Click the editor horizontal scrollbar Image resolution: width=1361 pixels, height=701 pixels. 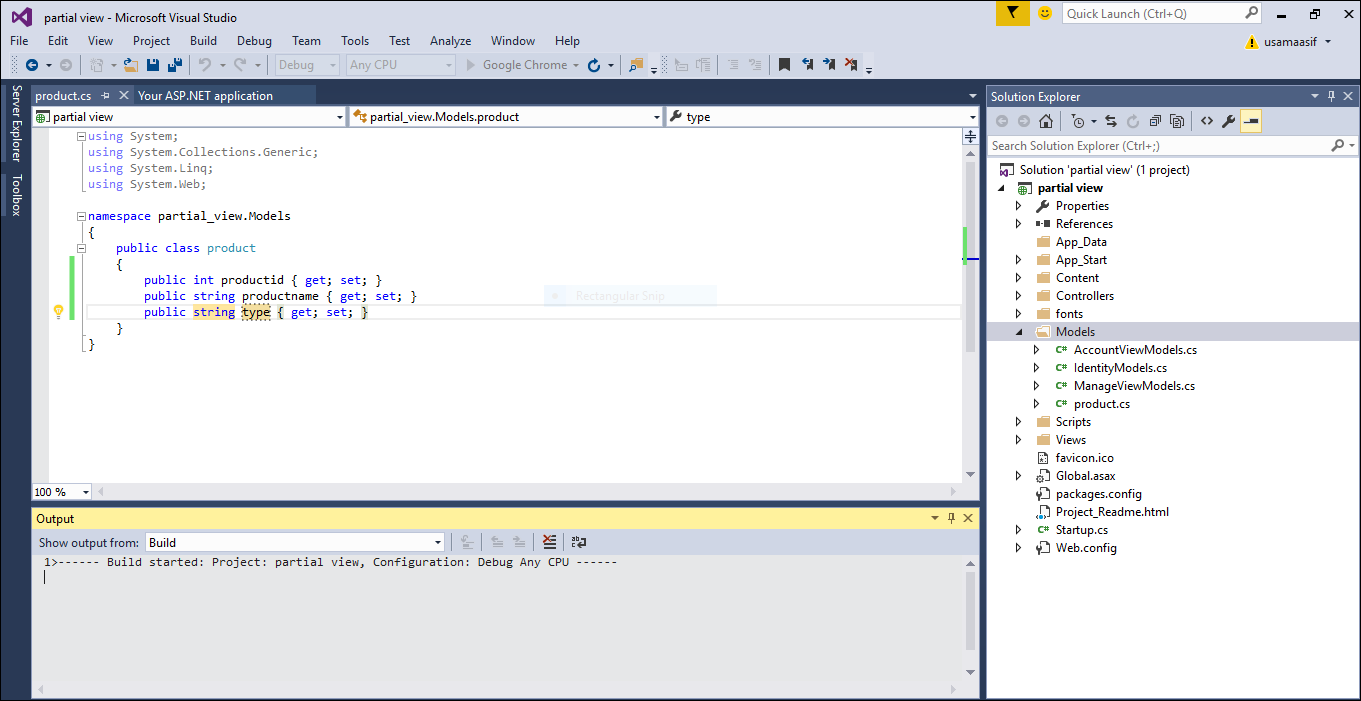click(x=529, y=492)
